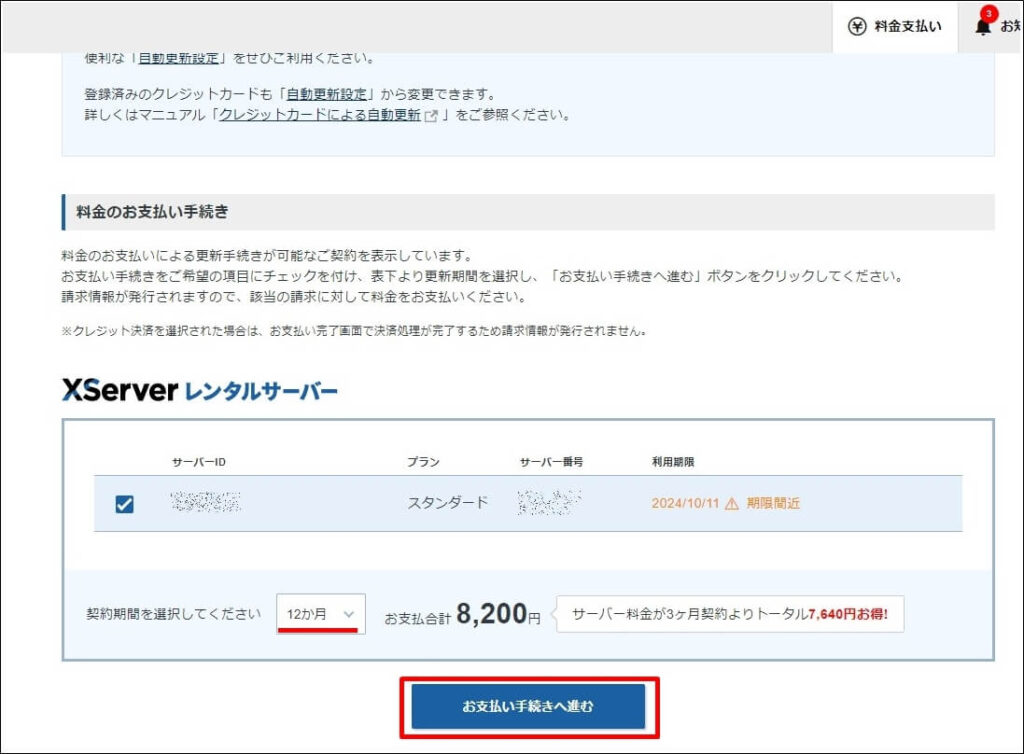Uncheck the server row checkbox

point(124,504)
